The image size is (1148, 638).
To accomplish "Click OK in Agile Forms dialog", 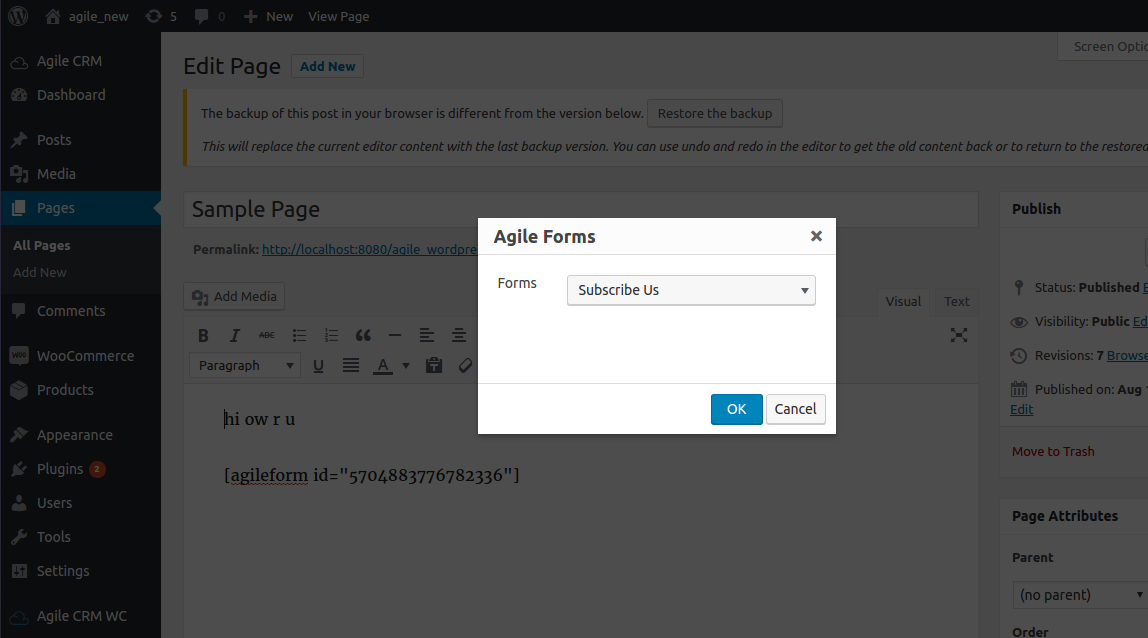I will [x=737, y=409].
